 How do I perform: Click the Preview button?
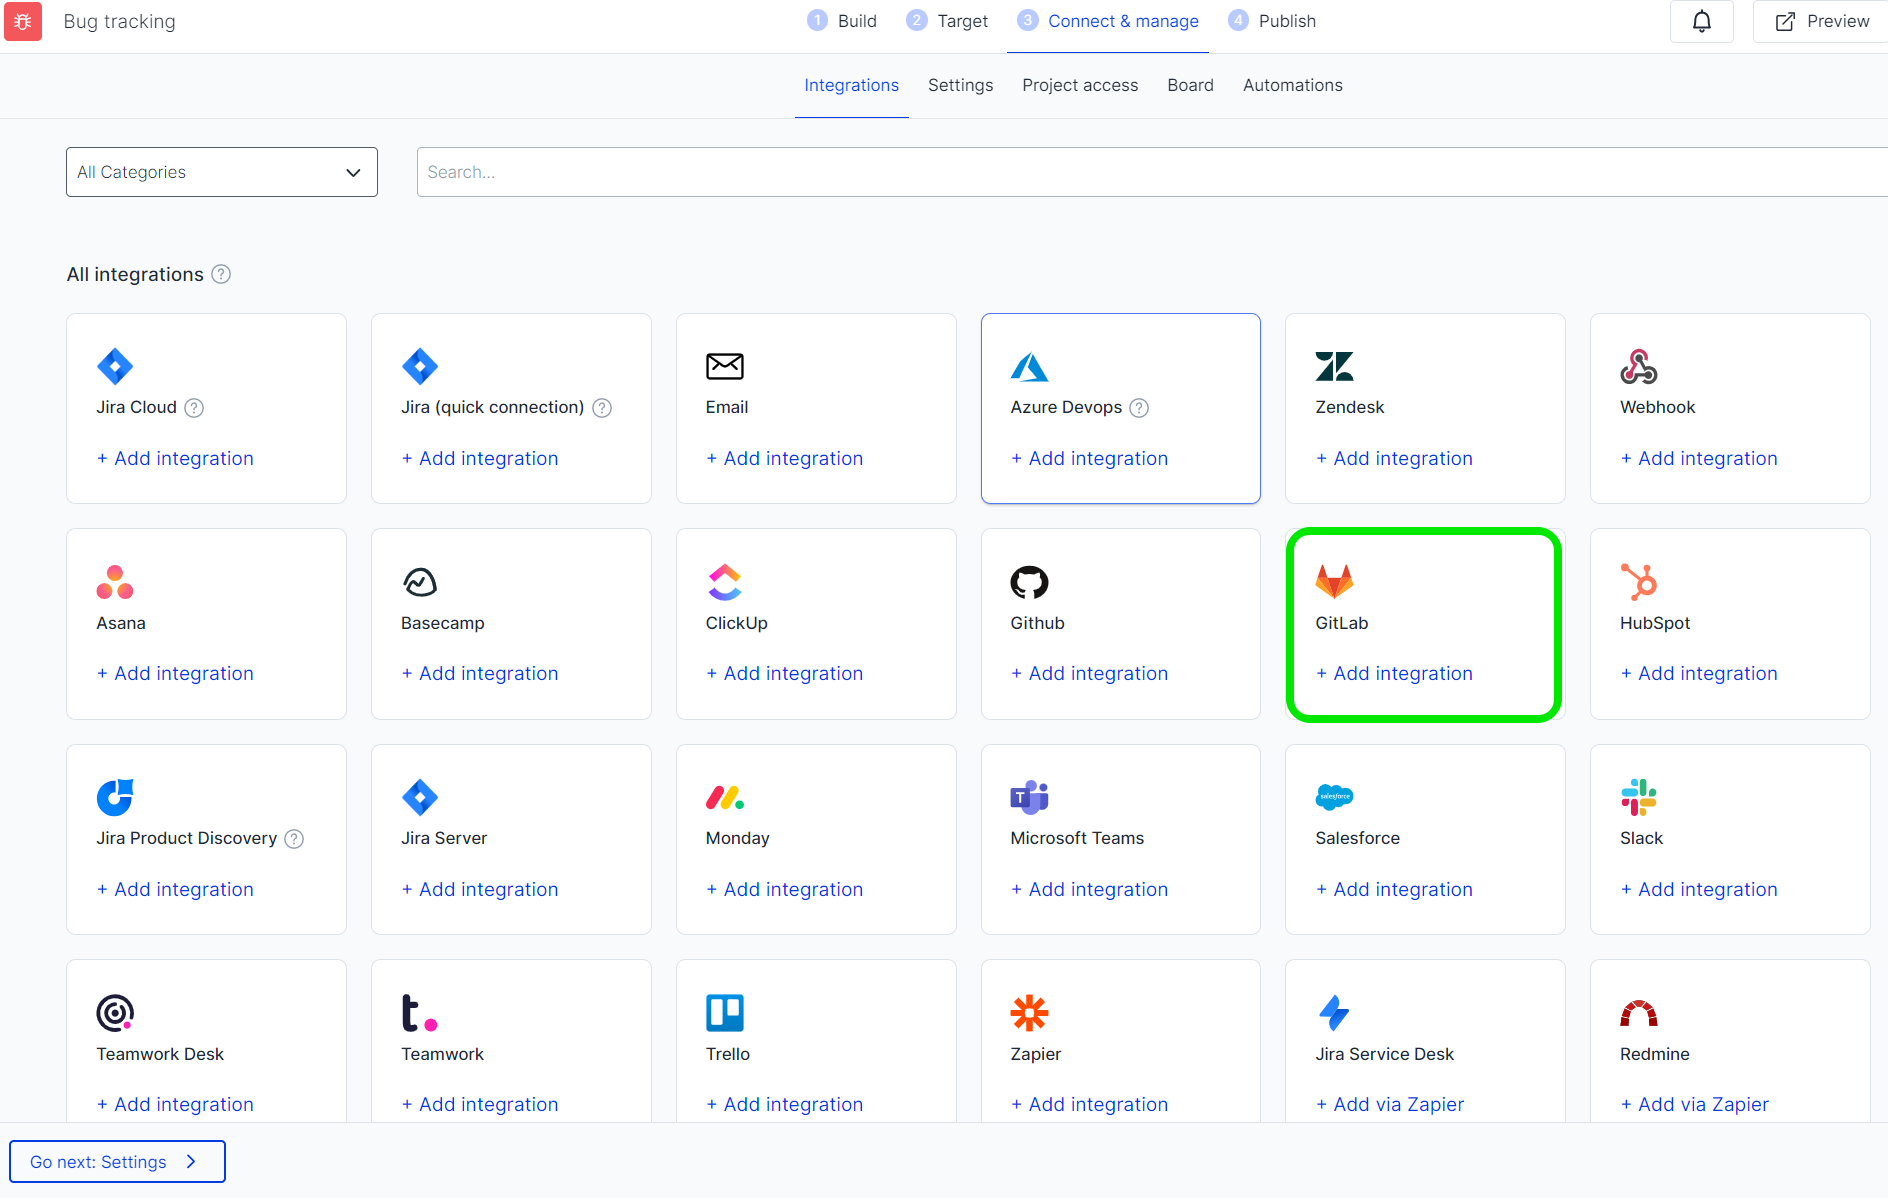pos(1821,21)
